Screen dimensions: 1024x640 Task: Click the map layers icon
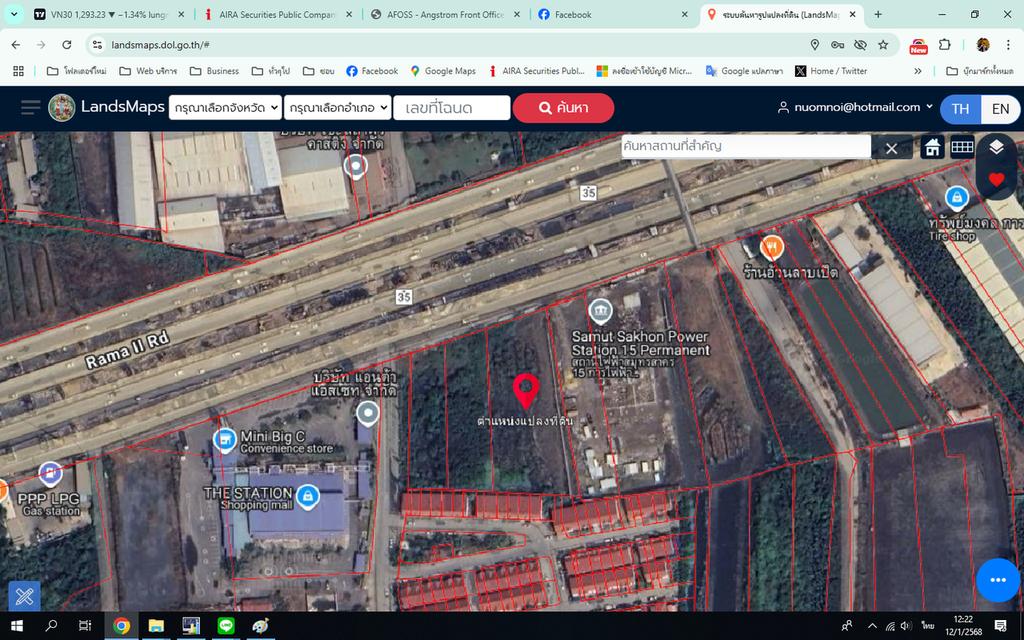996,148
